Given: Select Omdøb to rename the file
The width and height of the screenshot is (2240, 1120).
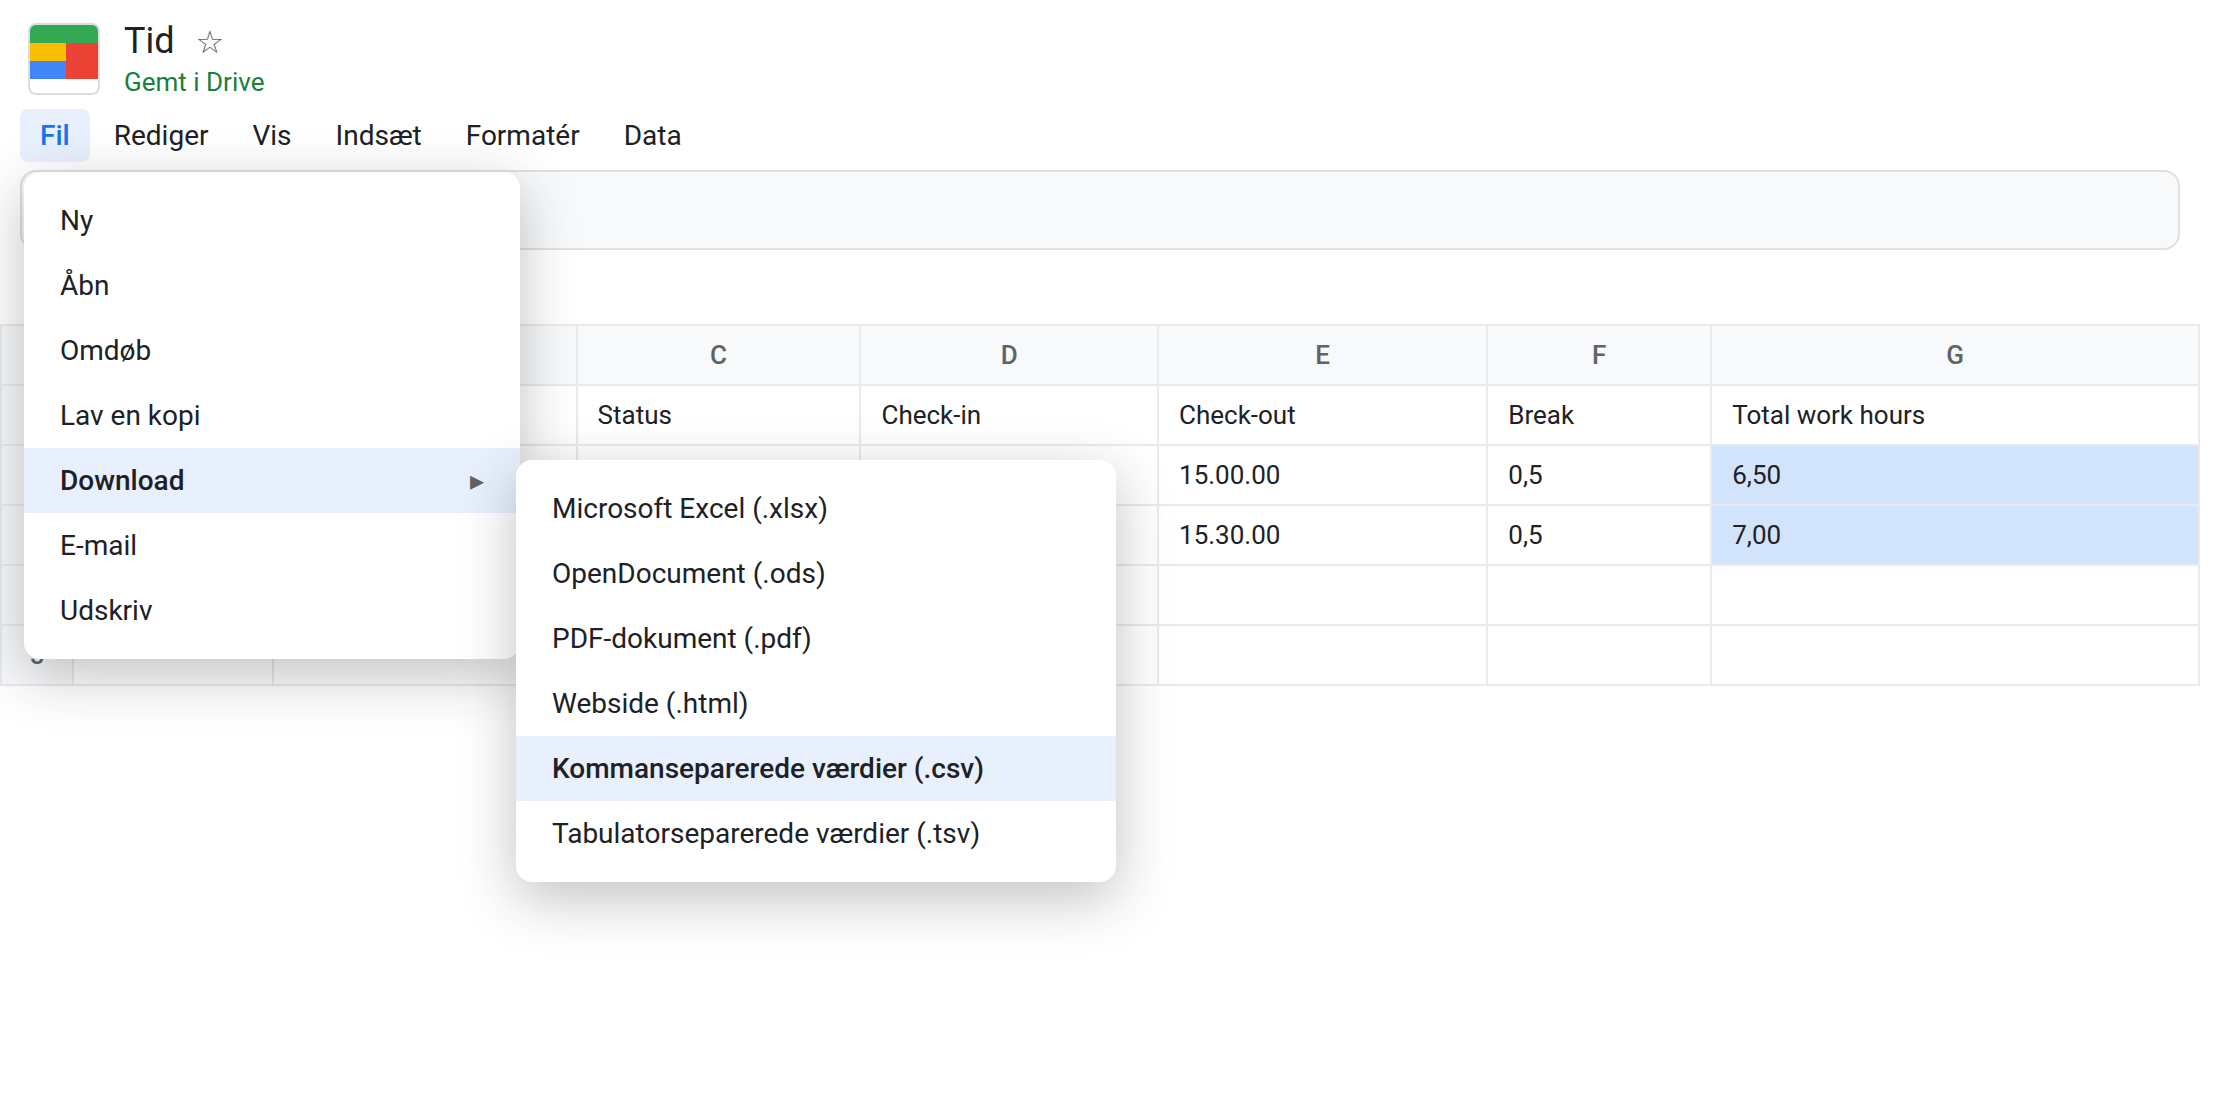Looking at the screenshot, I should (x=271, y=350).
